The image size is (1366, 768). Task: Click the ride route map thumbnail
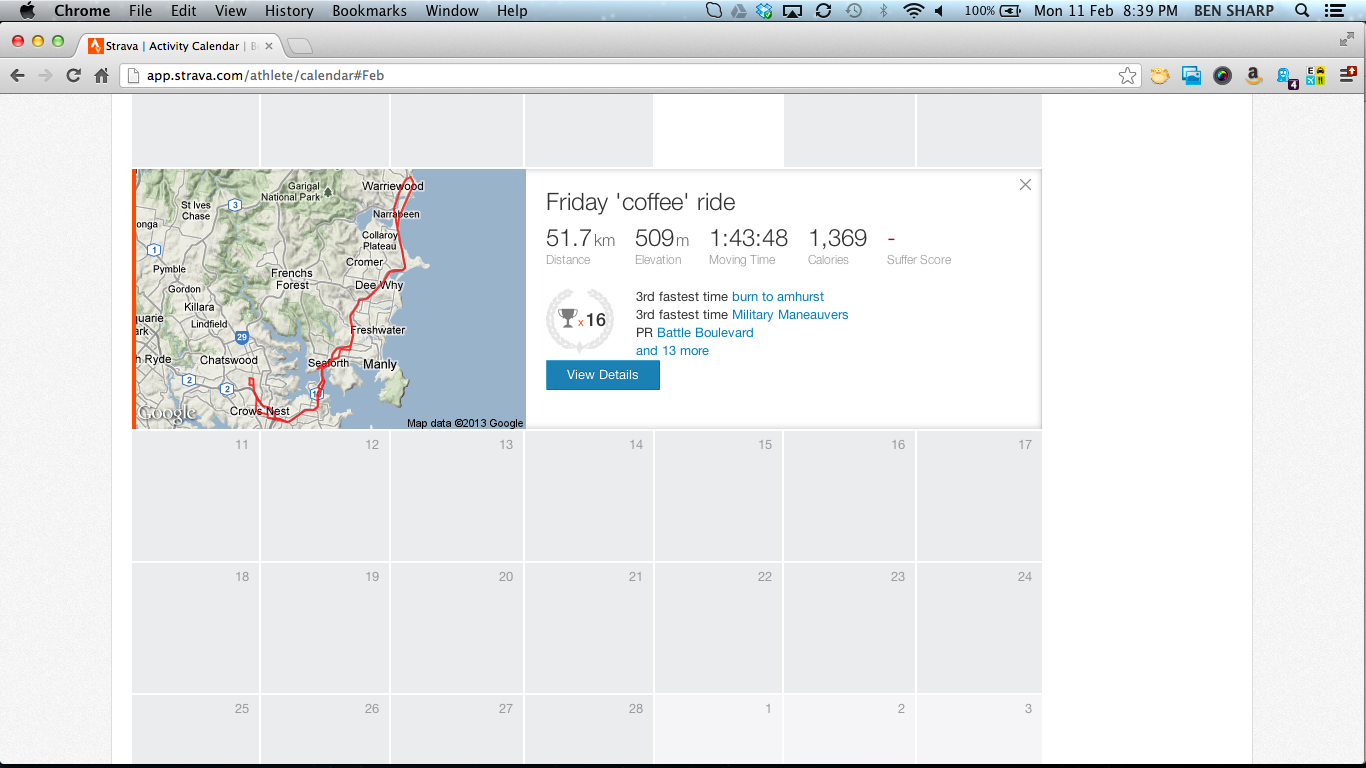tap(330, 298)
